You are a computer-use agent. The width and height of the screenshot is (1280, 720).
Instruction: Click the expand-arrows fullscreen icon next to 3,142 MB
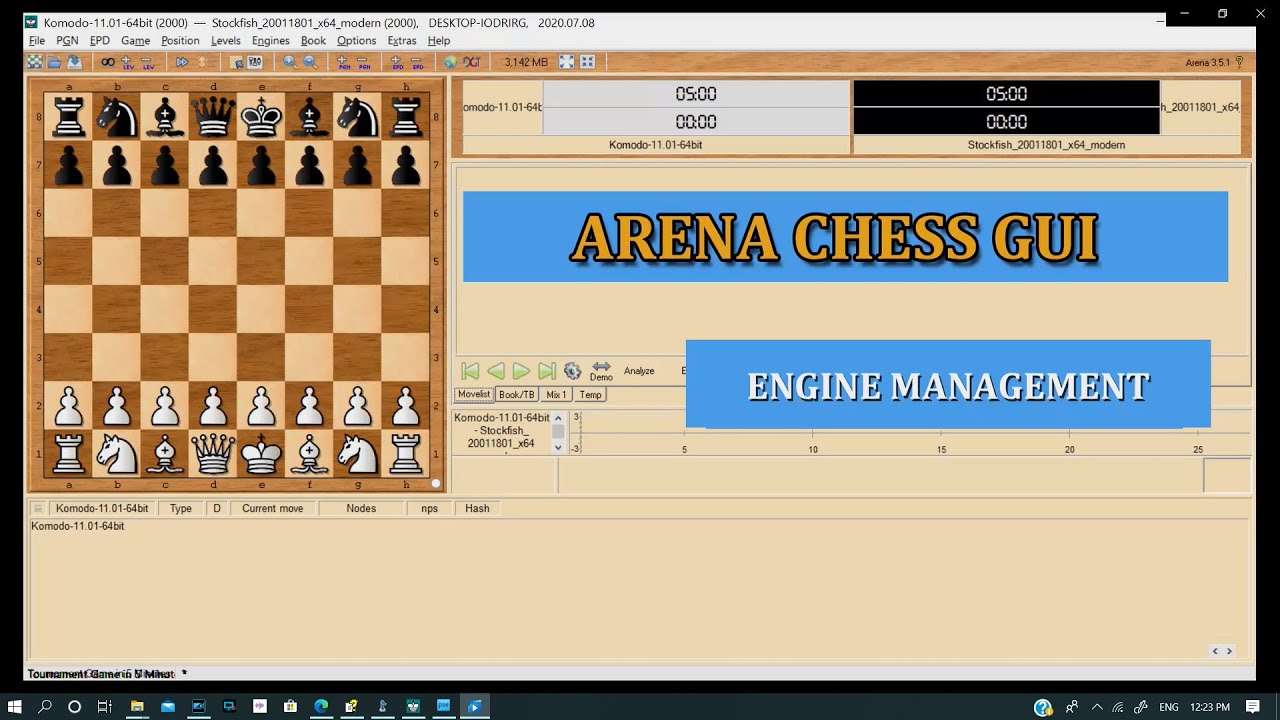tap(566, 62)
